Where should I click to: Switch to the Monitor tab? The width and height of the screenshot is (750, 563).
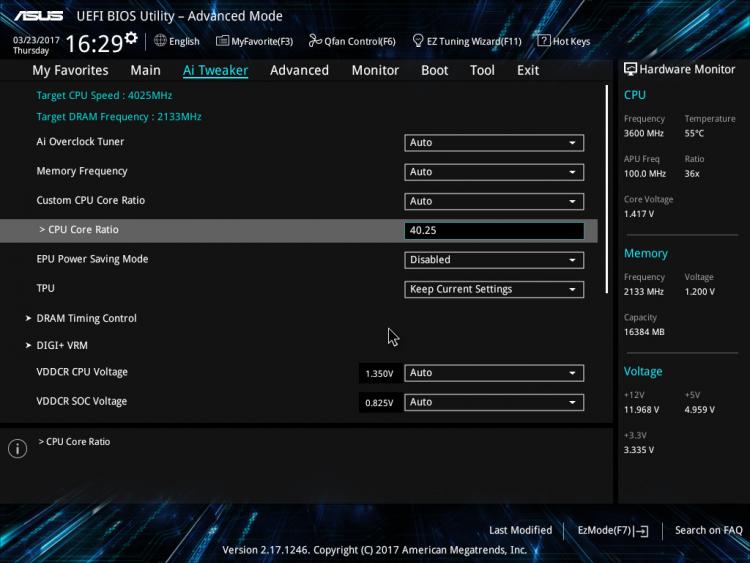point(375,70)
